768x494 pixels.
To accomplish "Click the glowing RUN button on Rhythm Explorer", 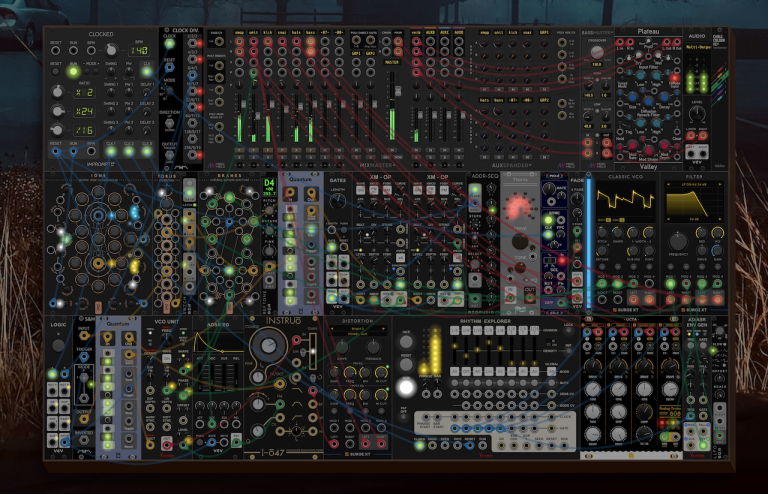I will point(406,387).
